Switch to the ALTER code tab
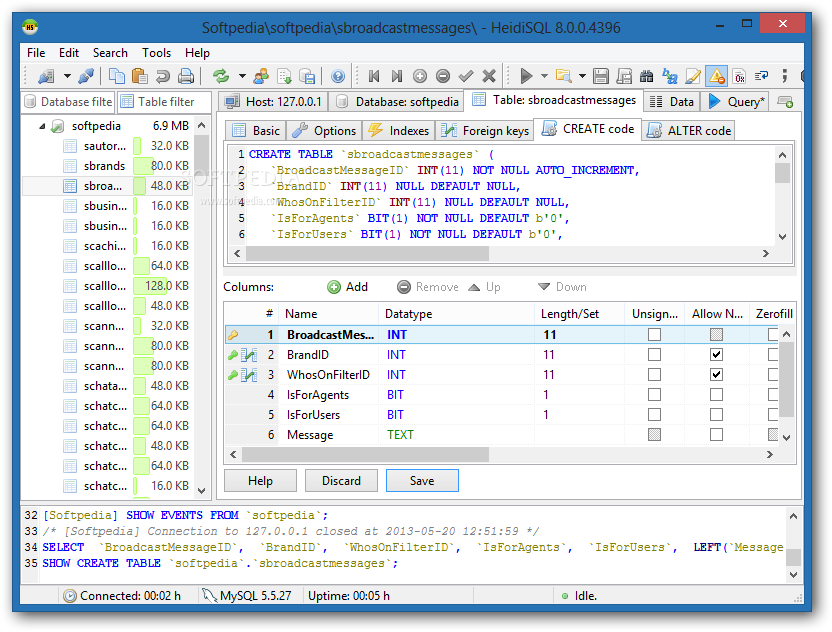Image resolution: width=832 pixels, height=632 pixels. [x=689, y=131]
